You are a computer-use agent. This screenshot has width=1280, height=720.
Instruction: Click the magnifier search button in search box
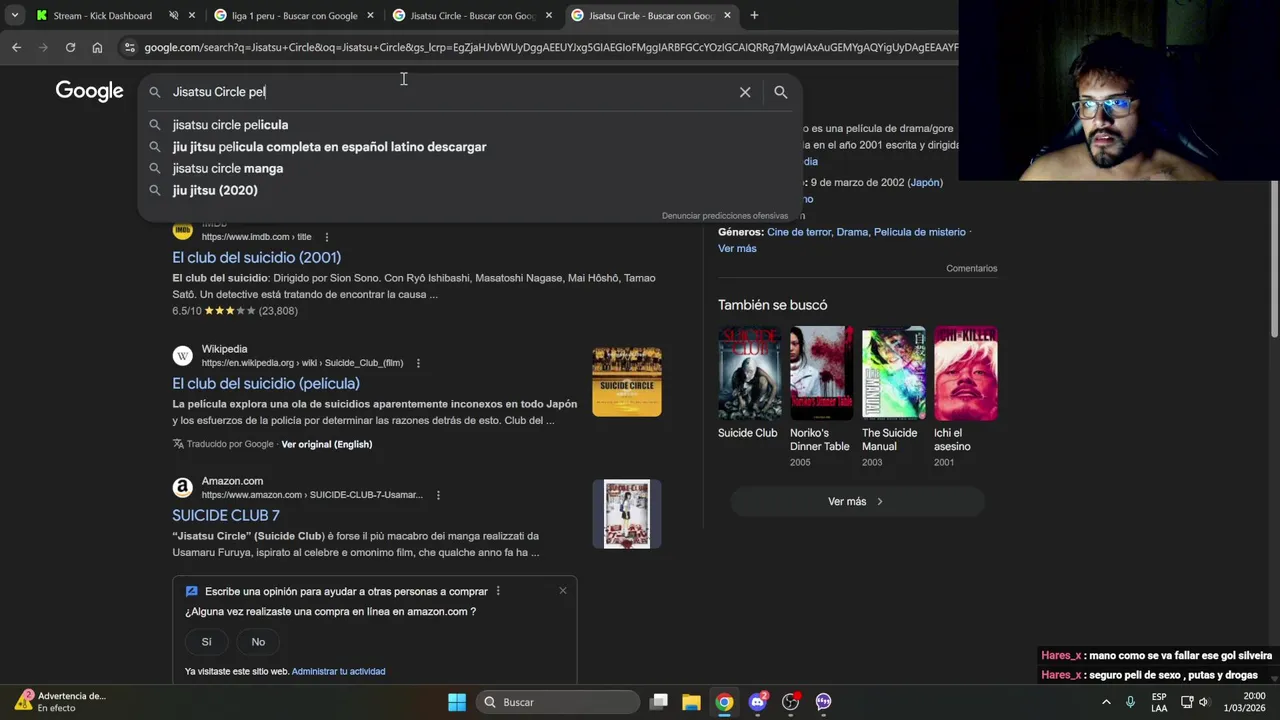pos(781,92)
